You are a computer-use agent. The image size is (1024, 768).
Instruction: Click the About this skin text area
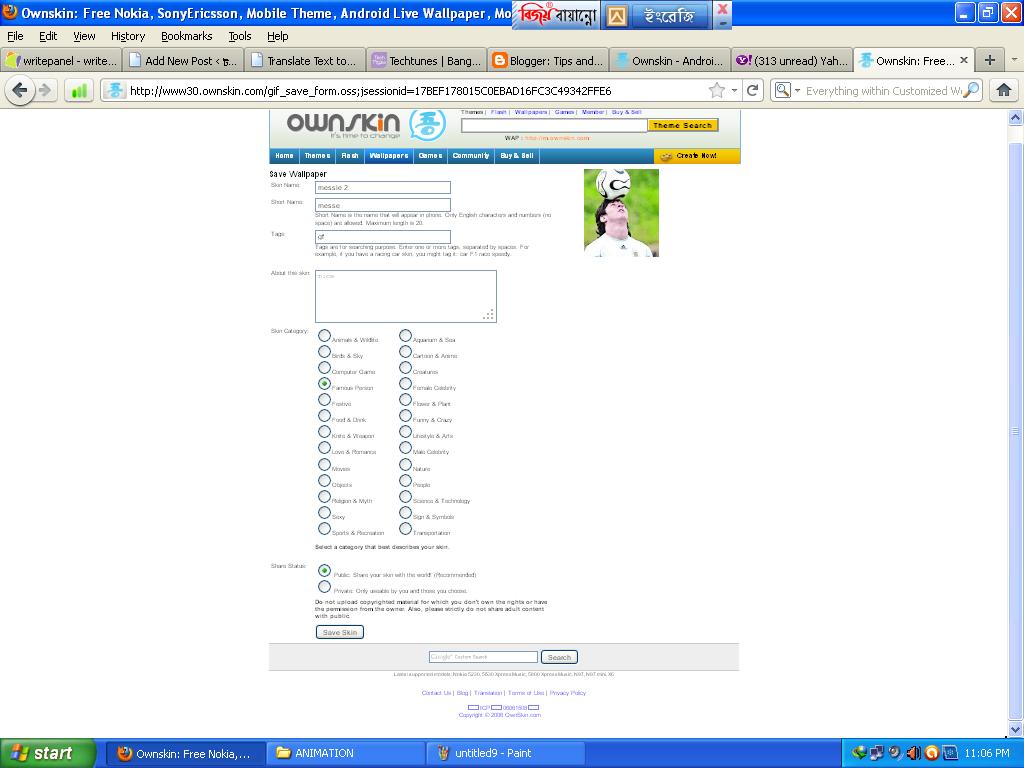click(406, 296)
